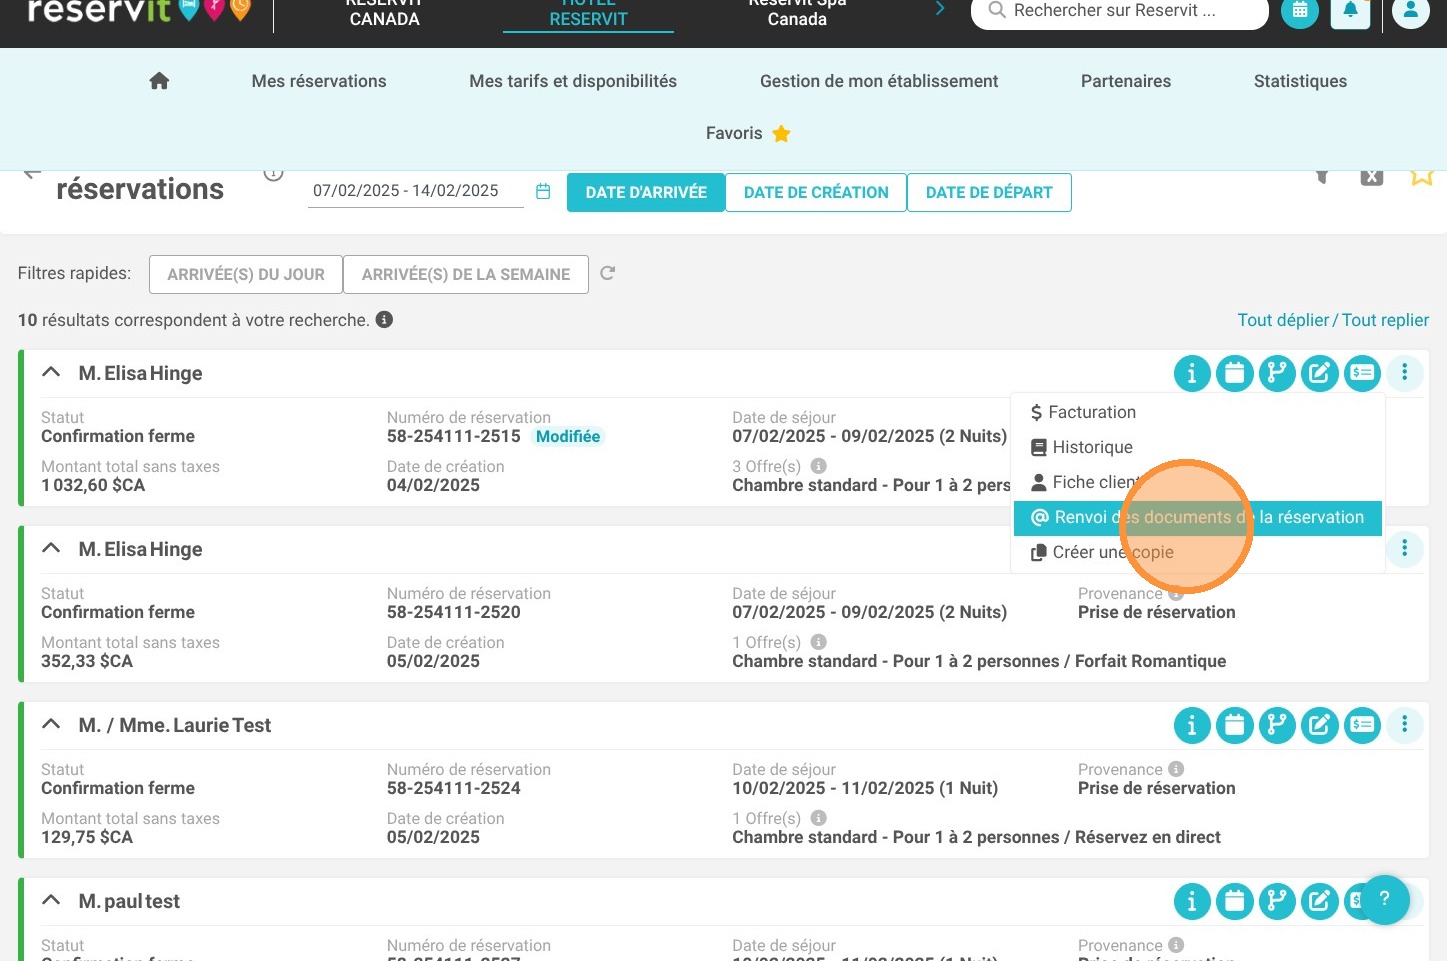Image resolution: width=1447 pixels, height=961 pixels.
Task: Open the Statistiques menu
Action: tap(1300, 81)
